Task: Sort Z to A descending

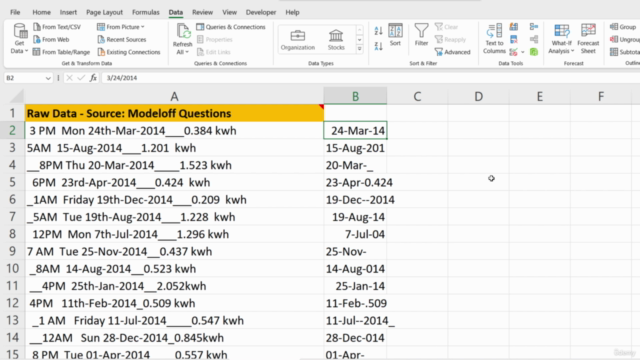Action: click(378, 46)
